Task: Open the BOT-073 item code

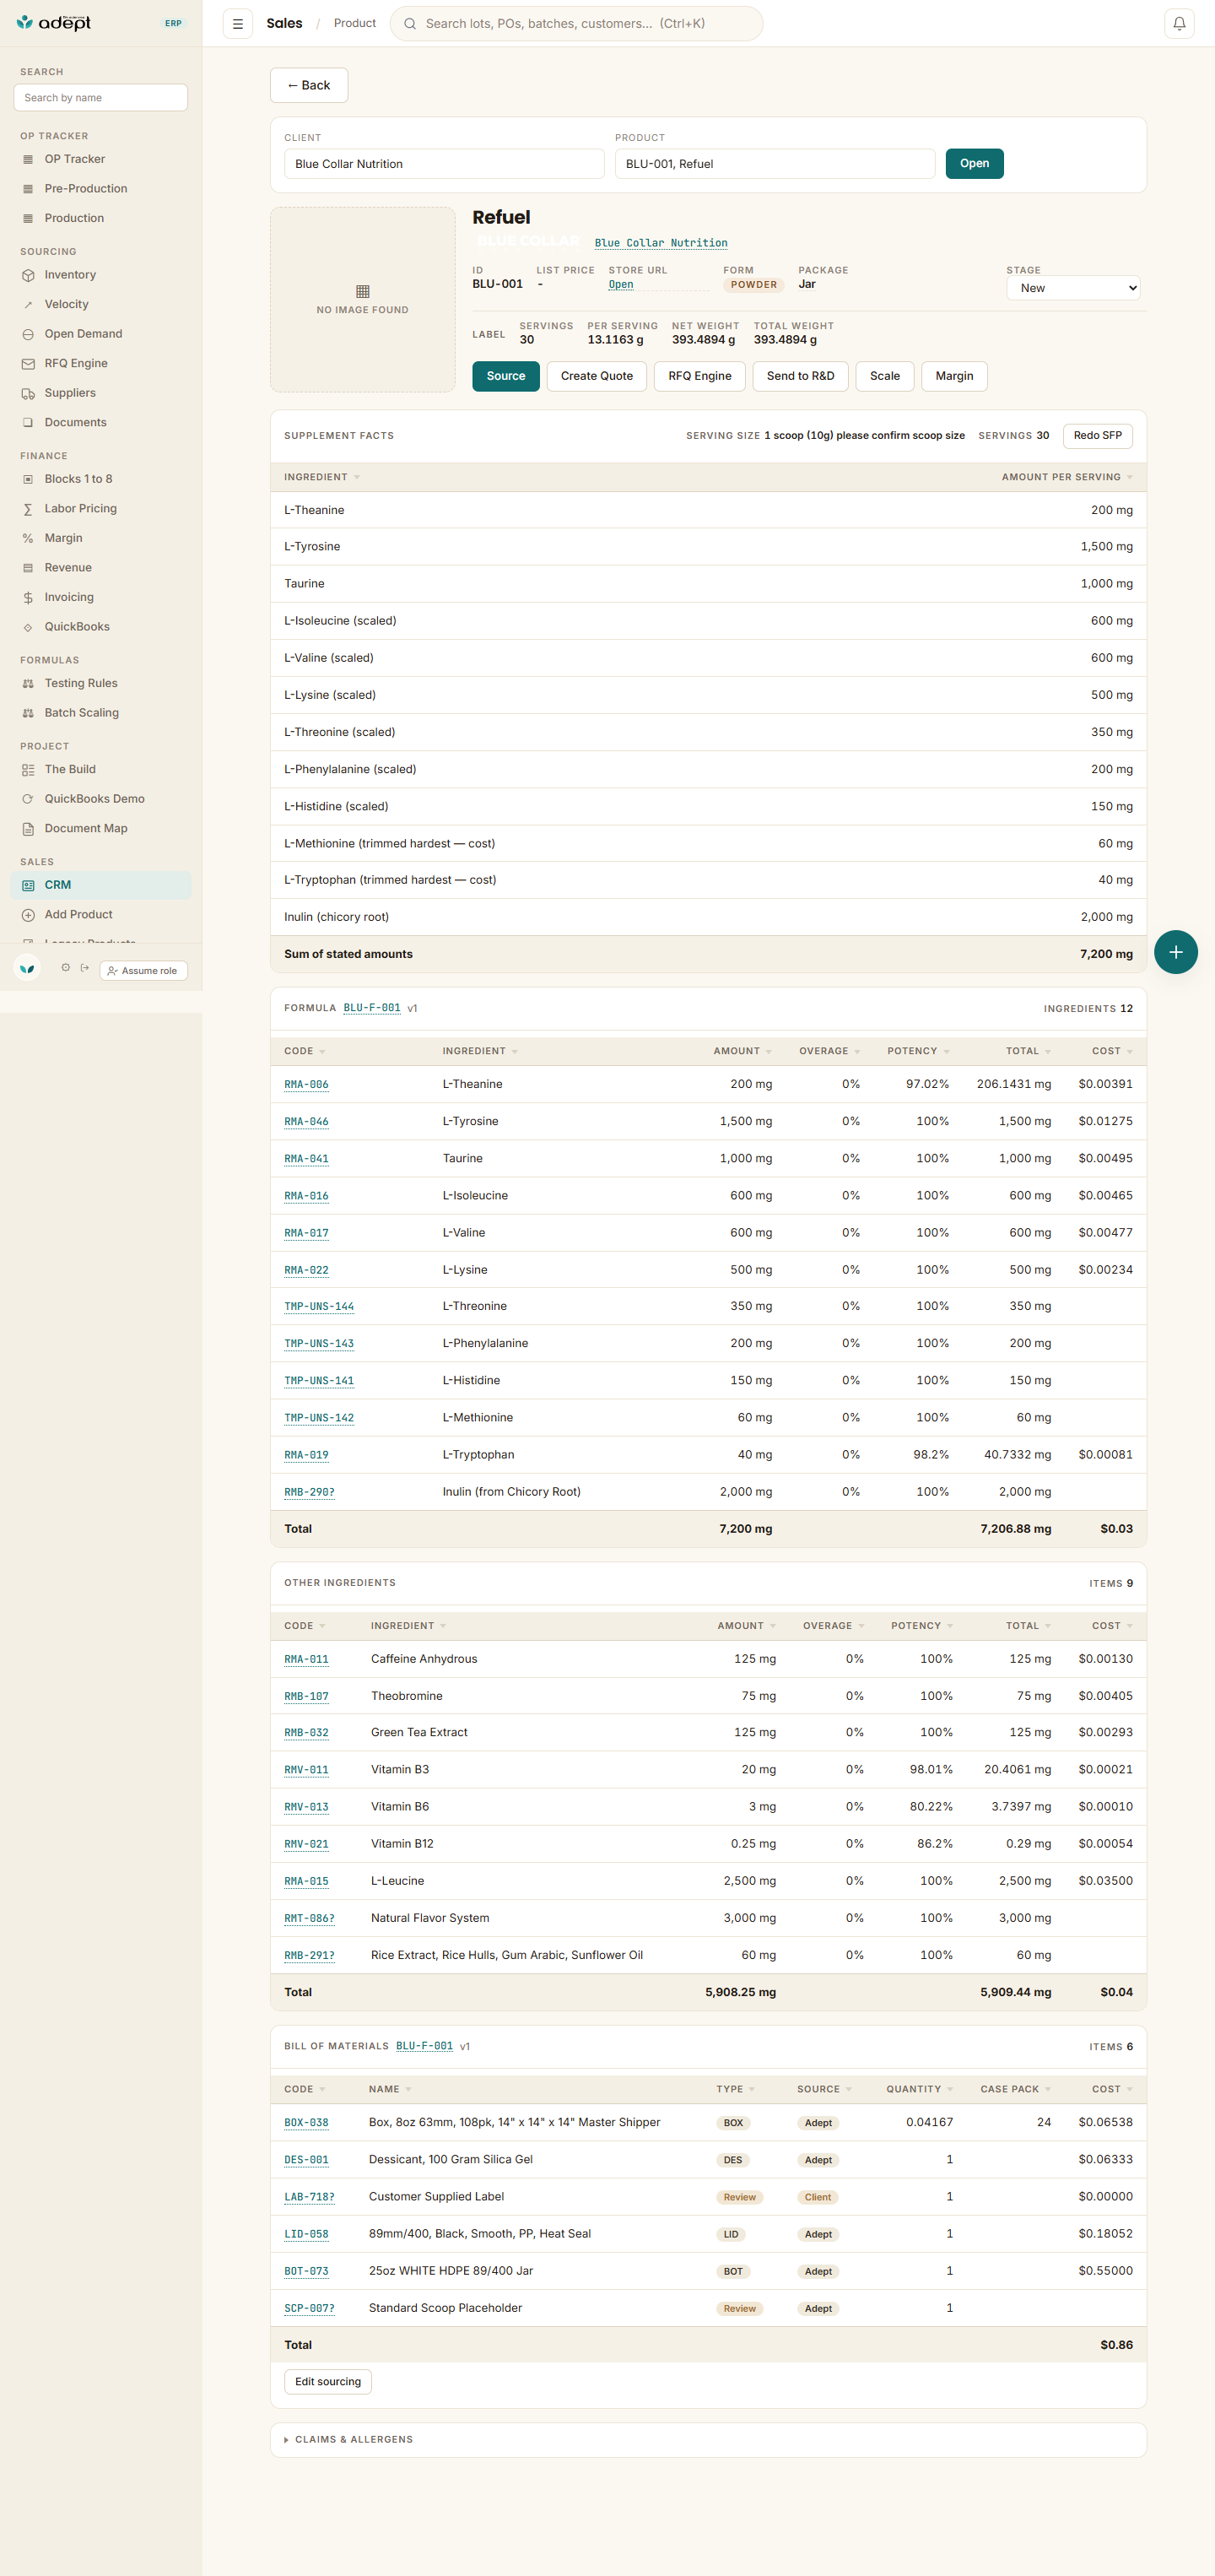Action: [306, 2271]
